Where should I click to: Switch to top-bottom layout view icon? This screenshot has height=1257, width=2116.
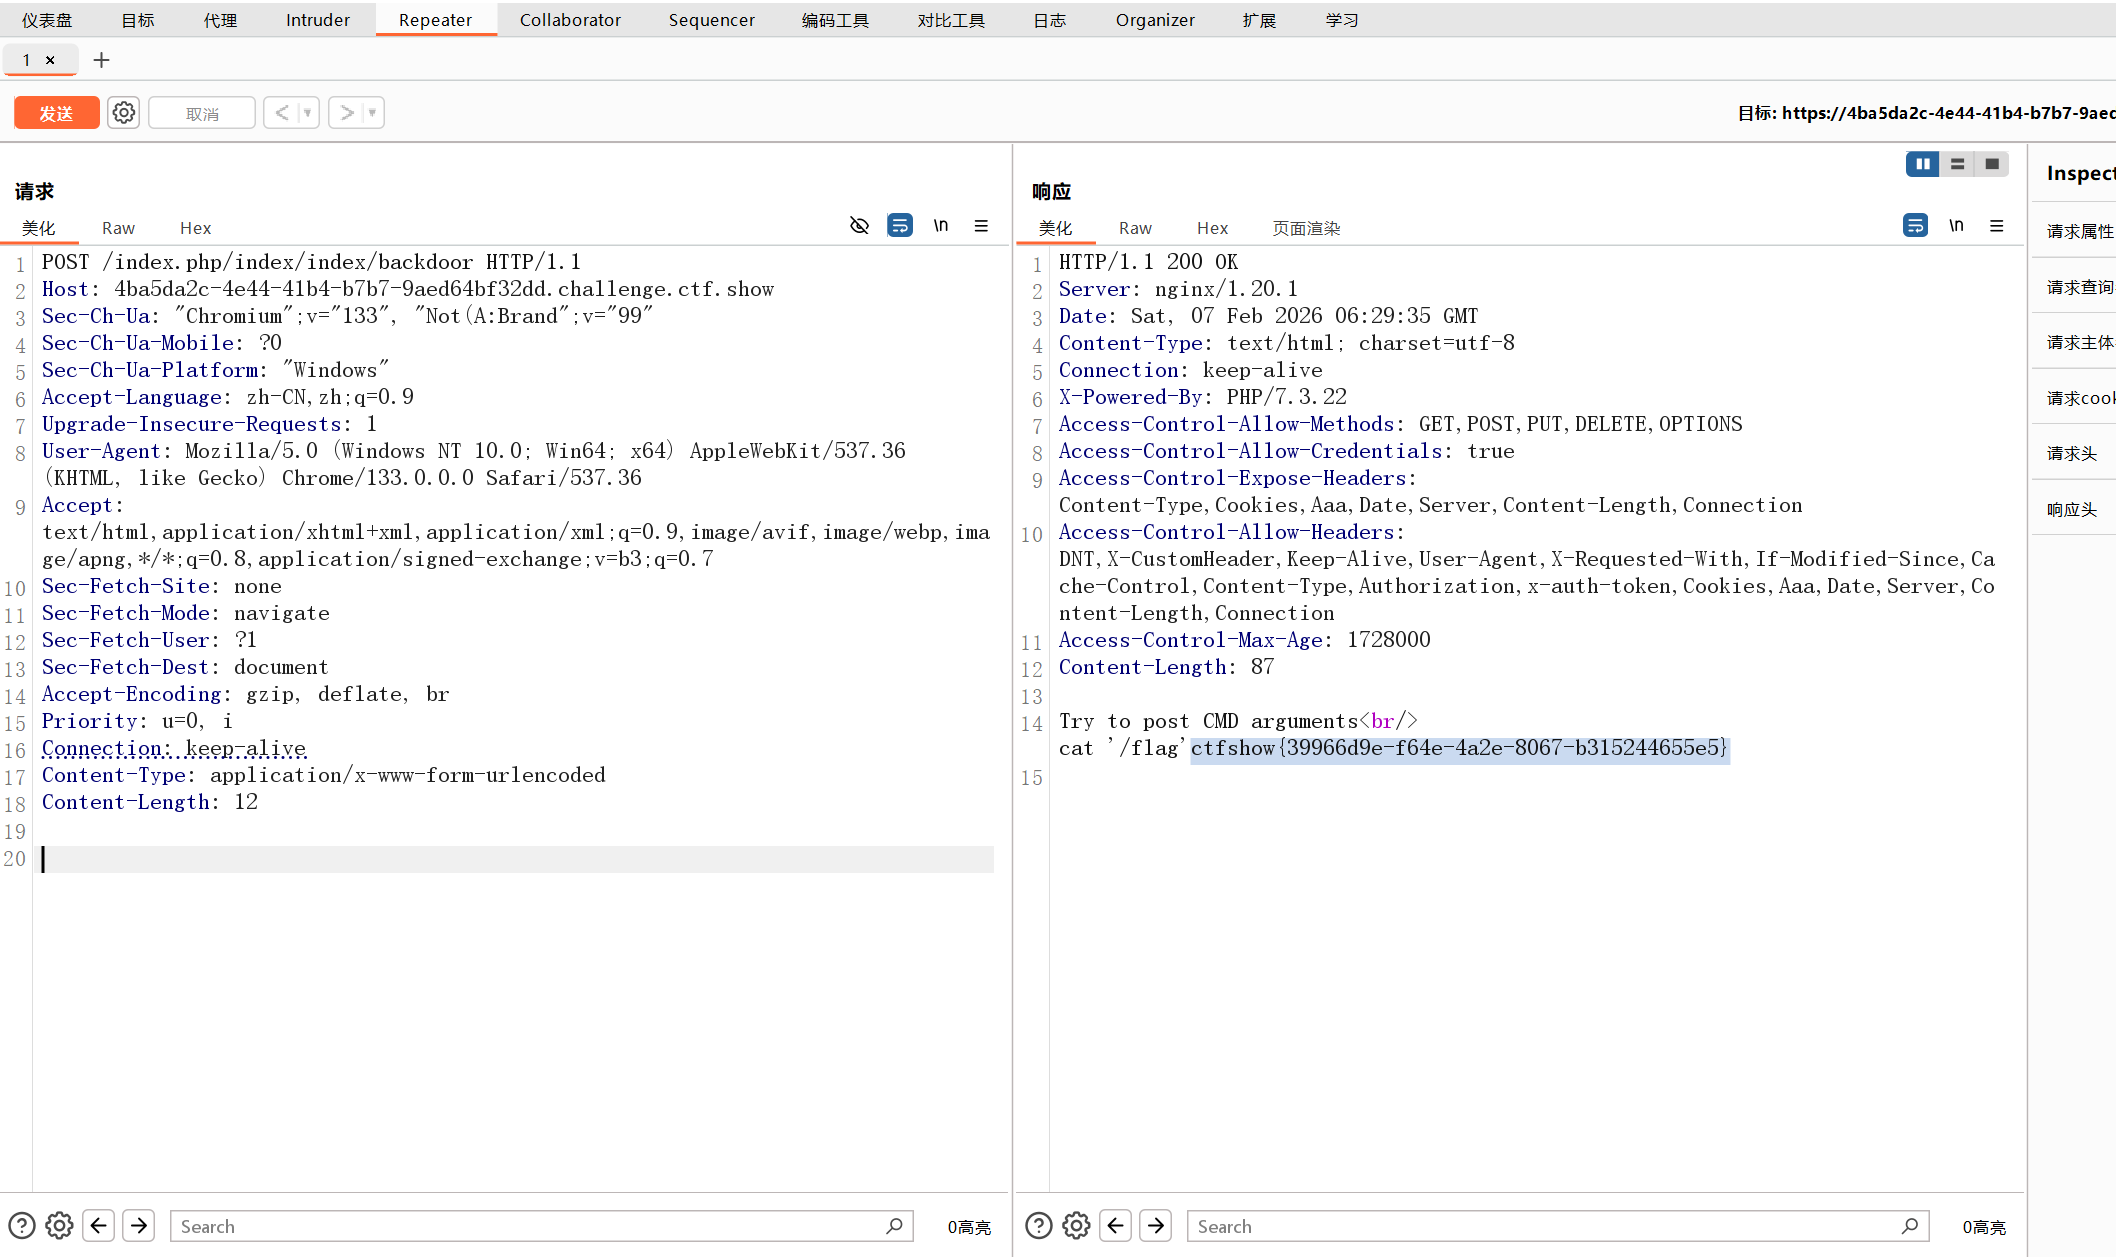1957,164
